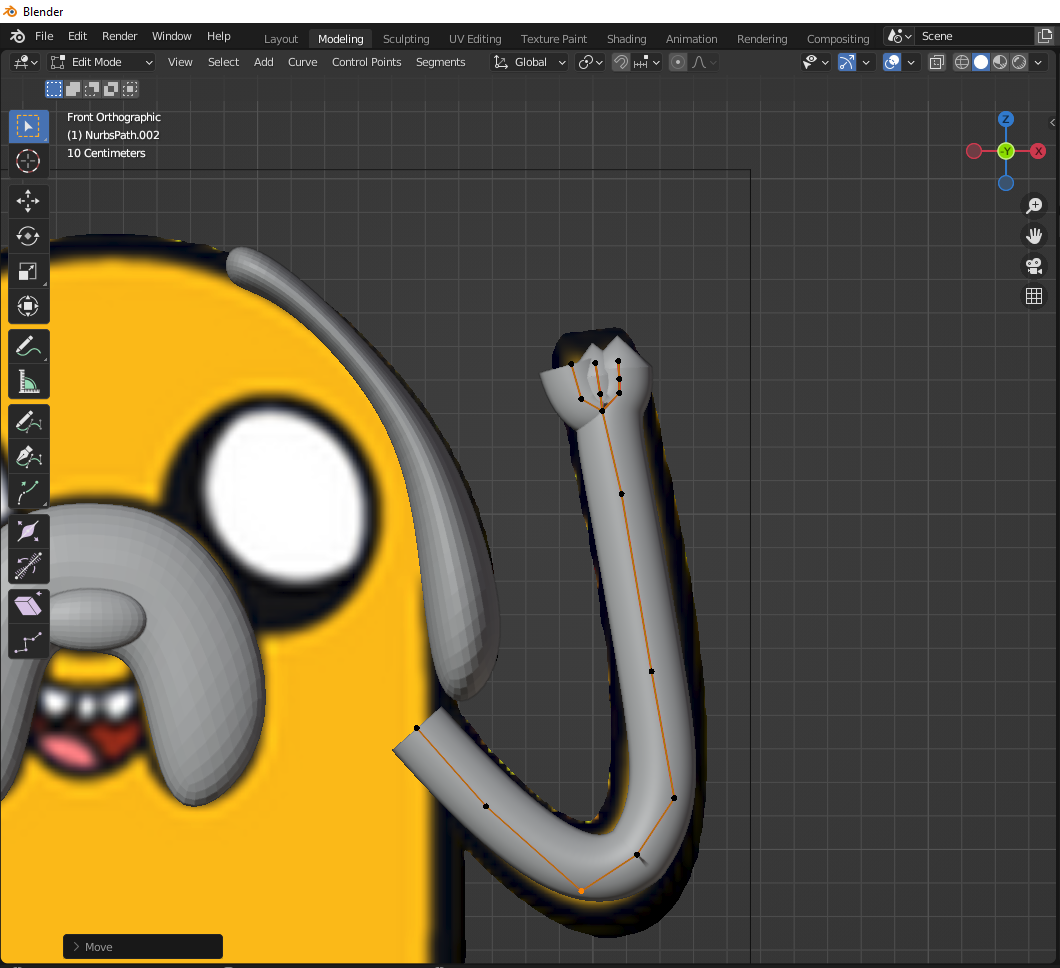Click the green Y axis gizmo
Viewport: 1060px width, 968px height.
[1006, 151]
